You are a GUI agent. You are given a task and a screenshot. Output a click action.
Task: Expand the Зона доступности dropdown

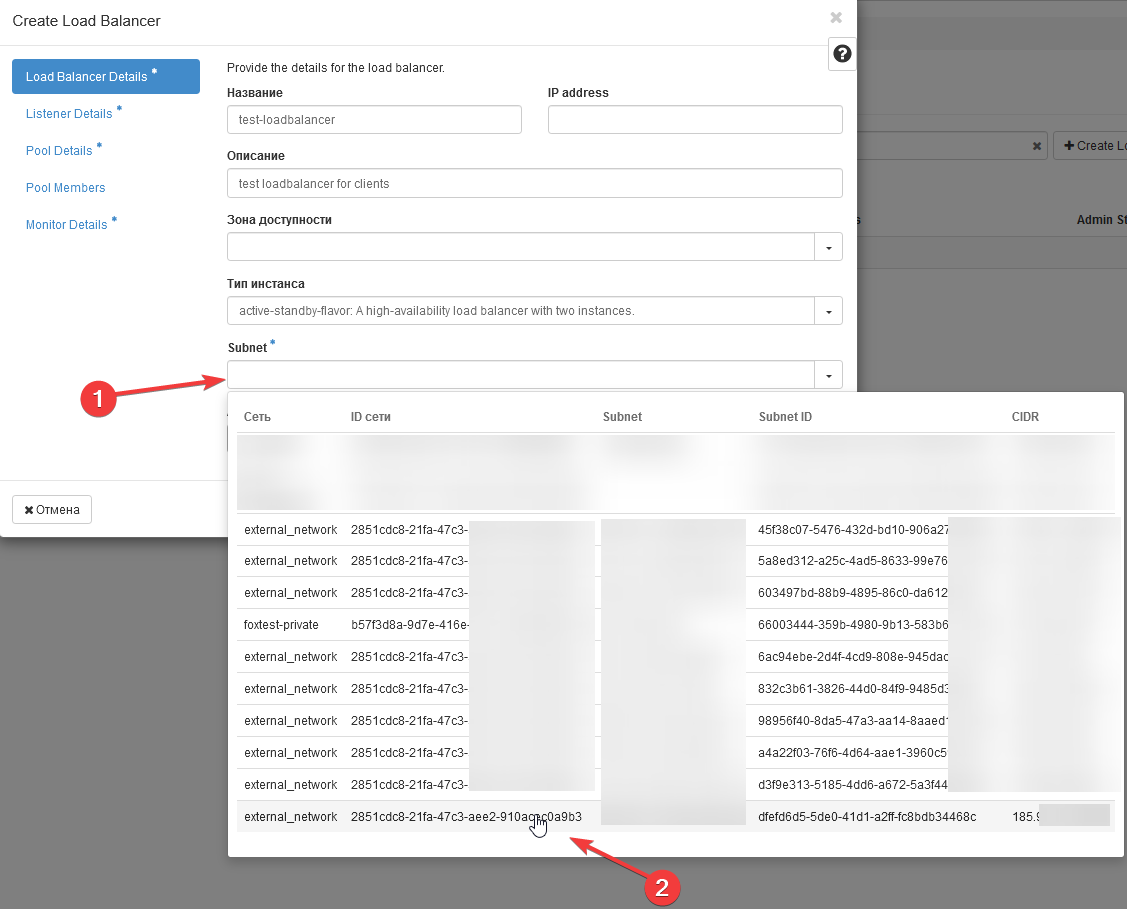[x=828, y=247]
